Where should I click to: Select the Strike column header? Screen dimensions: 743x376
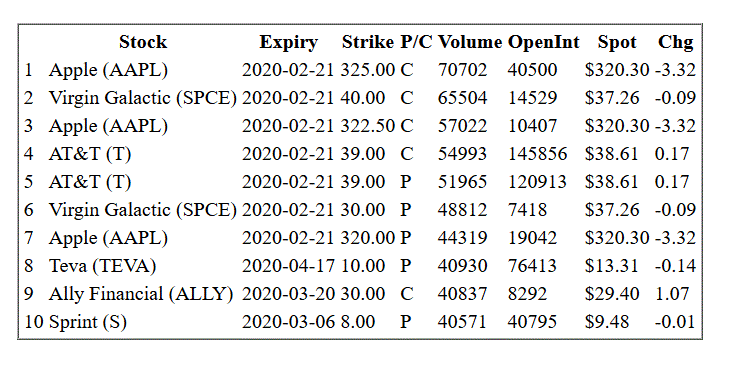(x=368, y=42)
